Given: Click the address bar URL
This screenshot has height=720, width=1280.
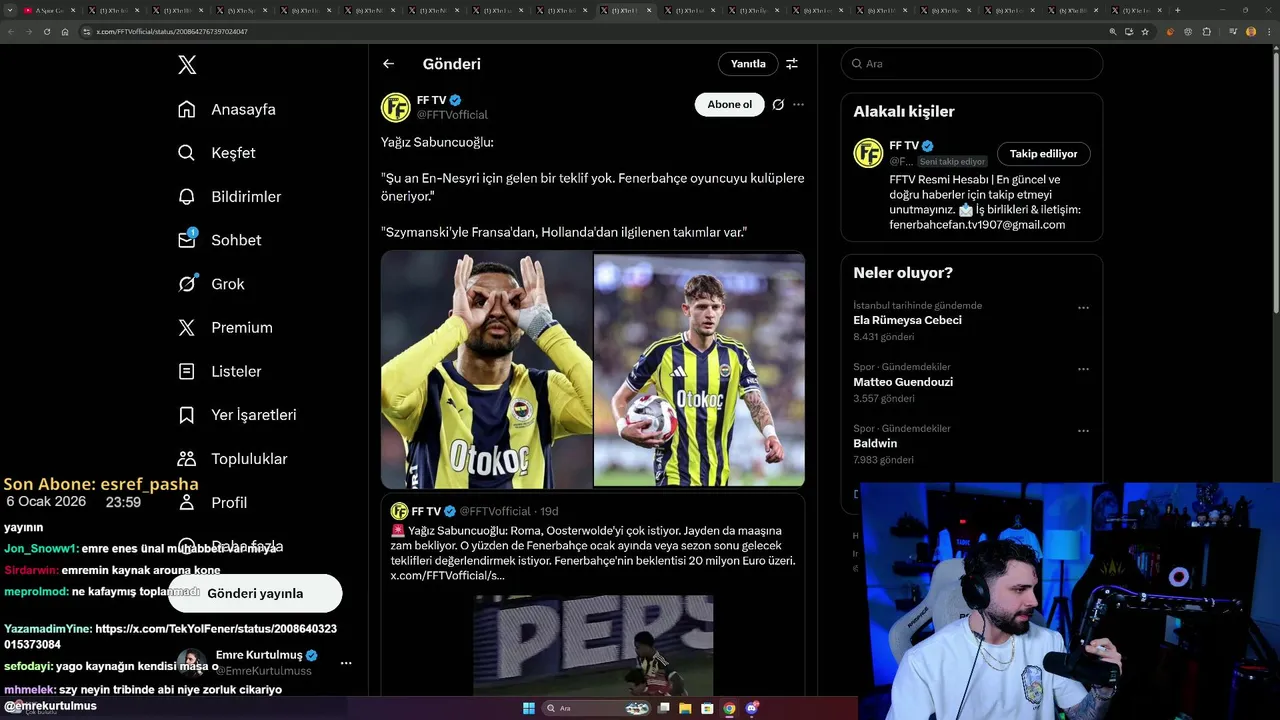Looking at the screenshot, I should (172, 32).
